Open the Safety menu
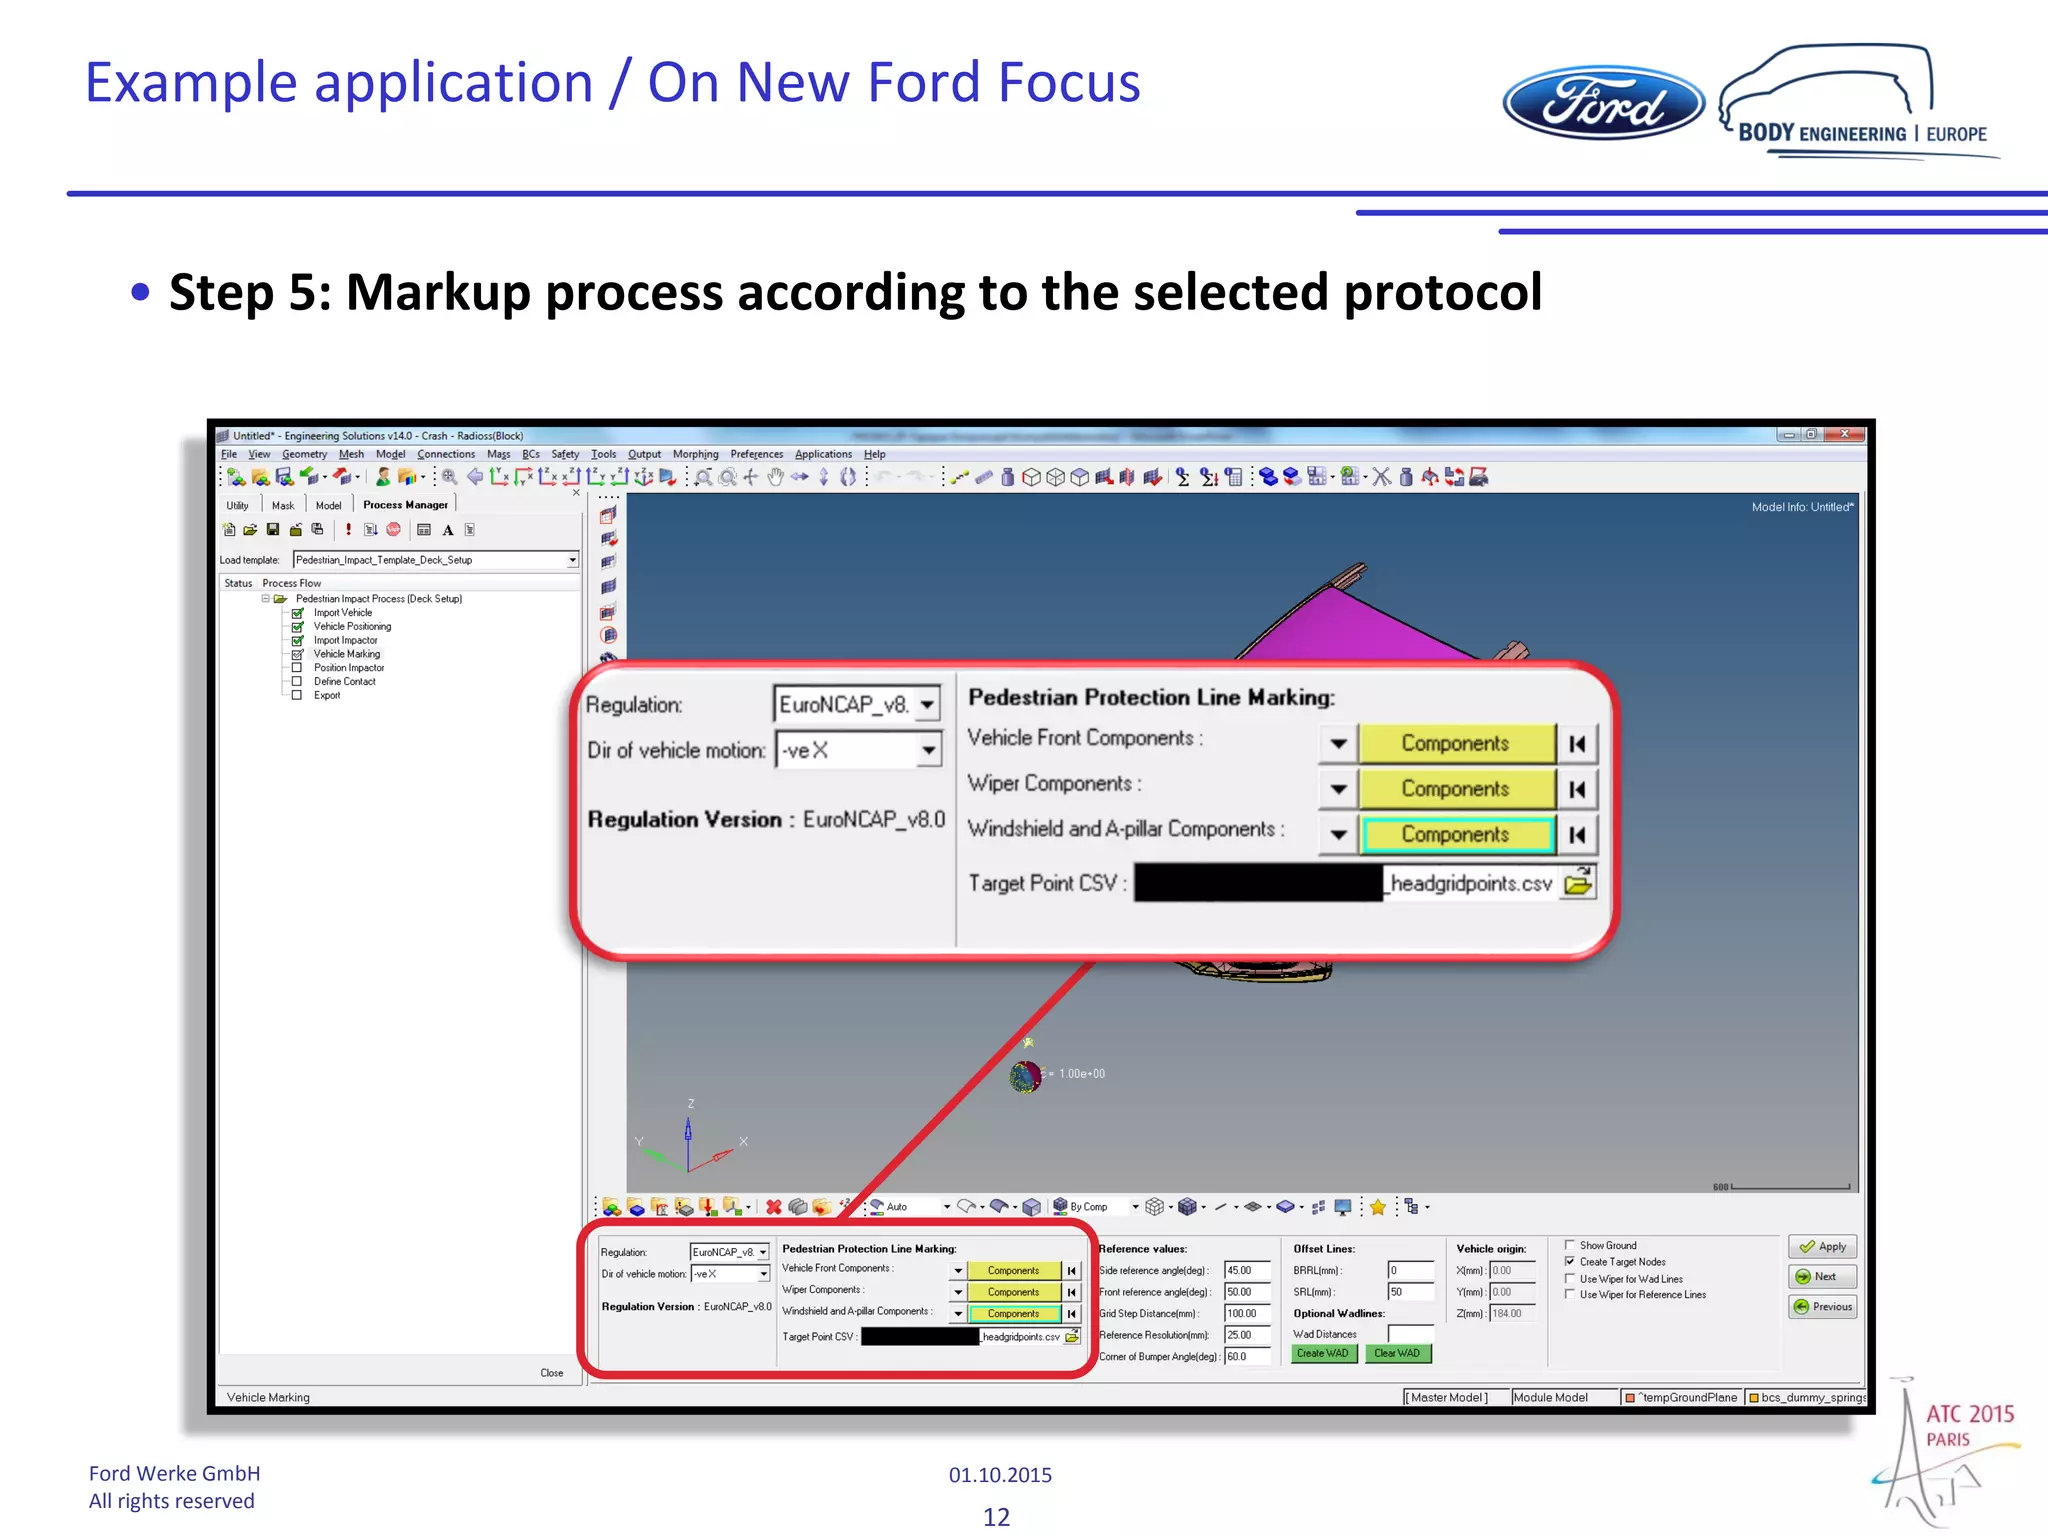Image resolution: width=2048 pixels, height=1536 pixels. click(565, 454)
